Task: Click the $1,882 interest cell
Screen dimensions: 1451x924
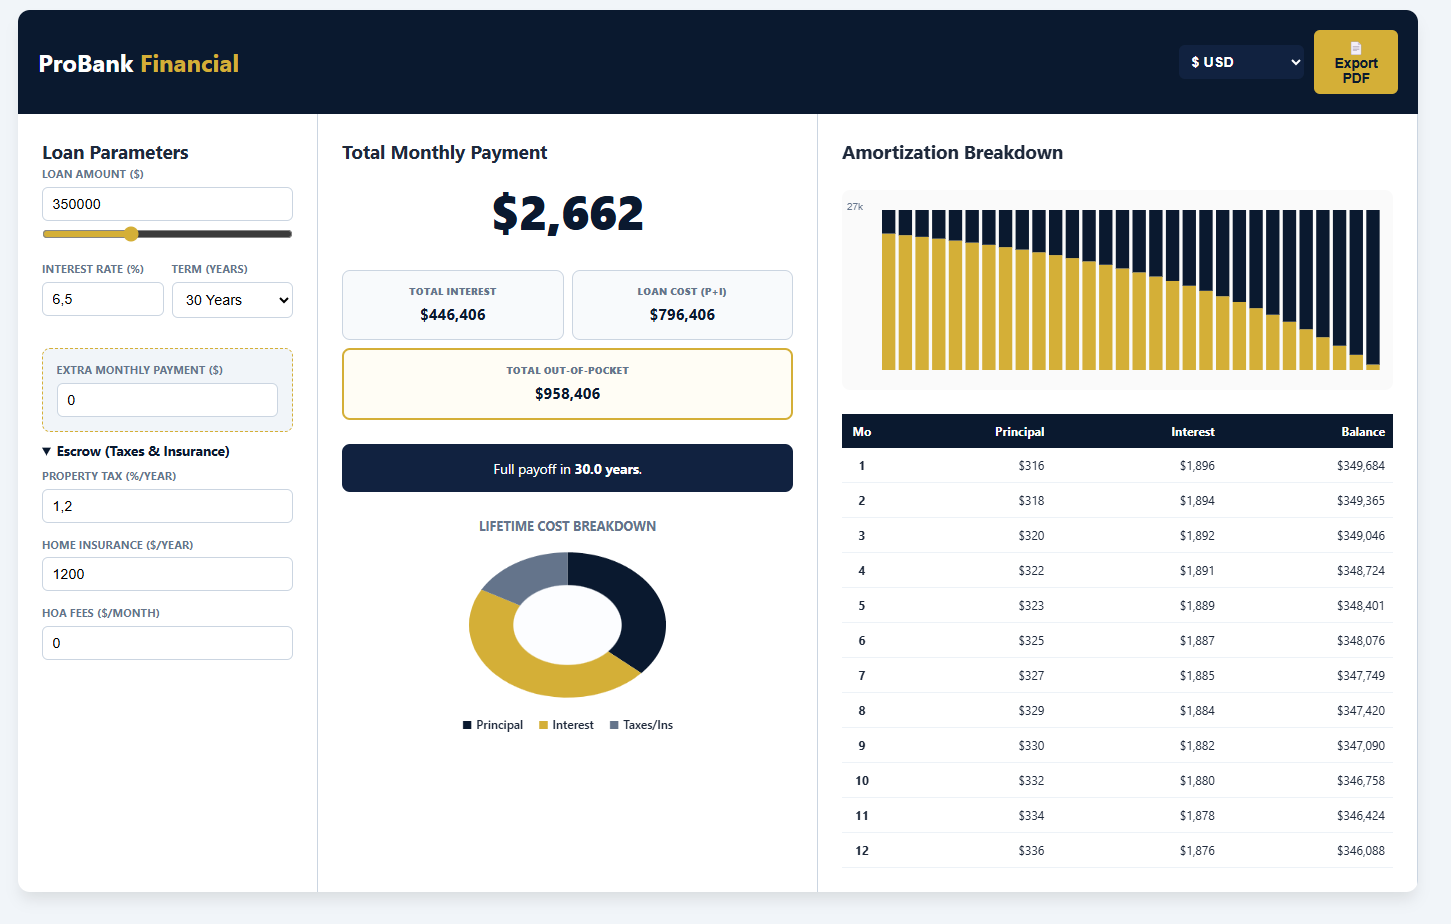Action: click(1197, 746)
